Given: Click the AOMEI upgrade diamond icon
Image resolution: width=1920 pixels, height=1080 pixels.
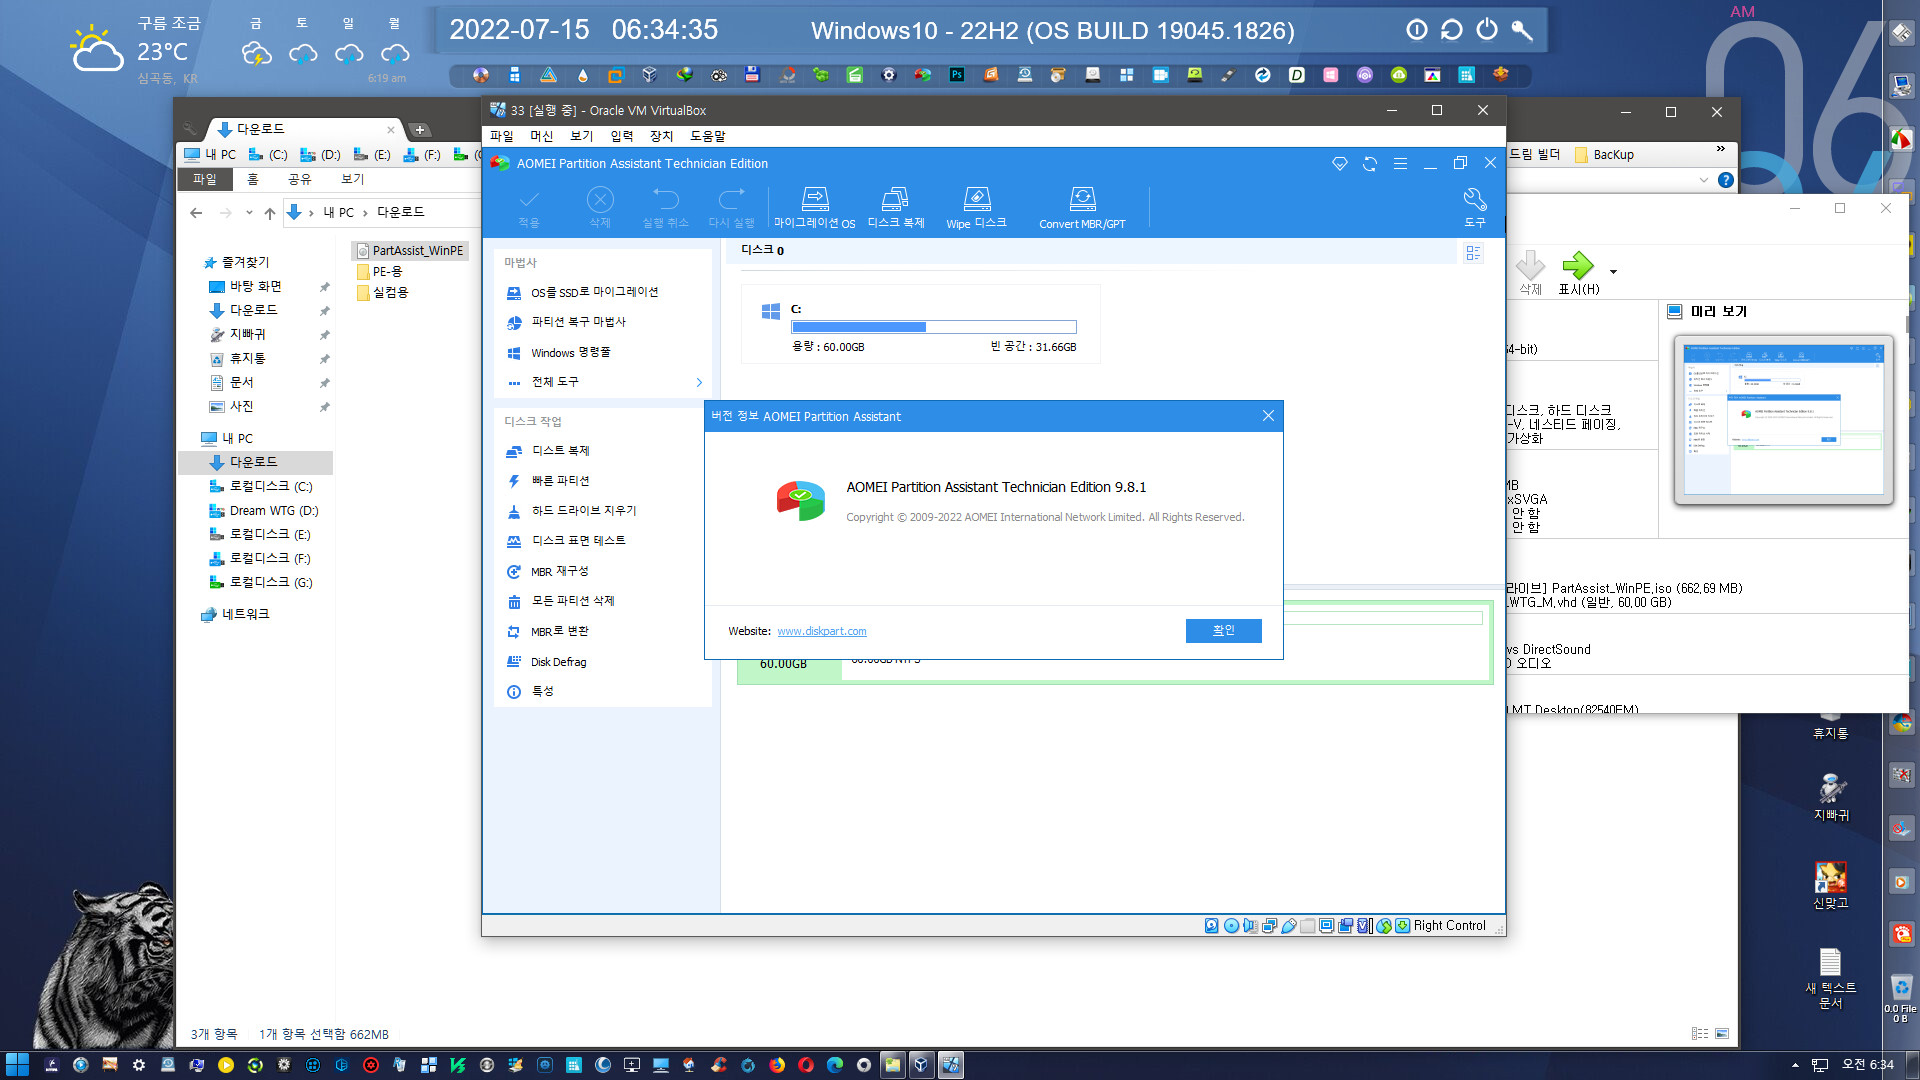Looking at the screenshot, I should 1340,164.
